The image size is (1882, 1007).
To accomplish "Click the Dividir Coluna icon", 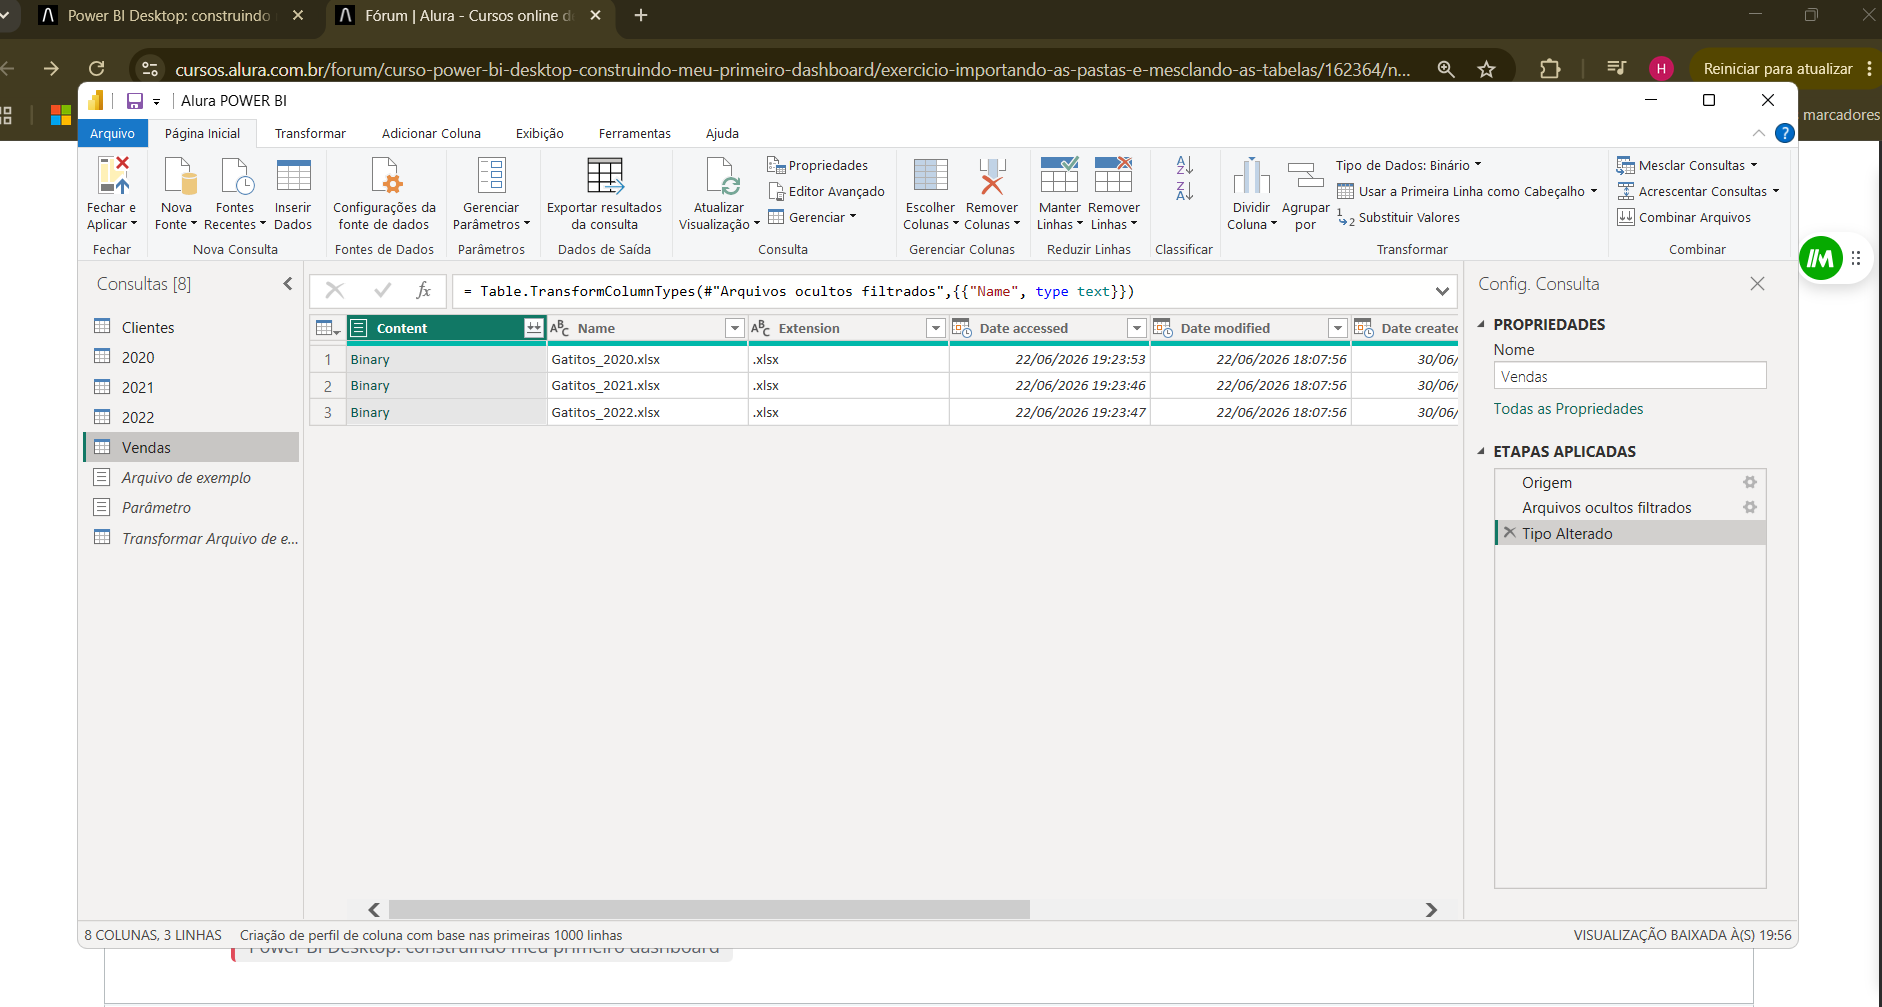I will 1252,176.
